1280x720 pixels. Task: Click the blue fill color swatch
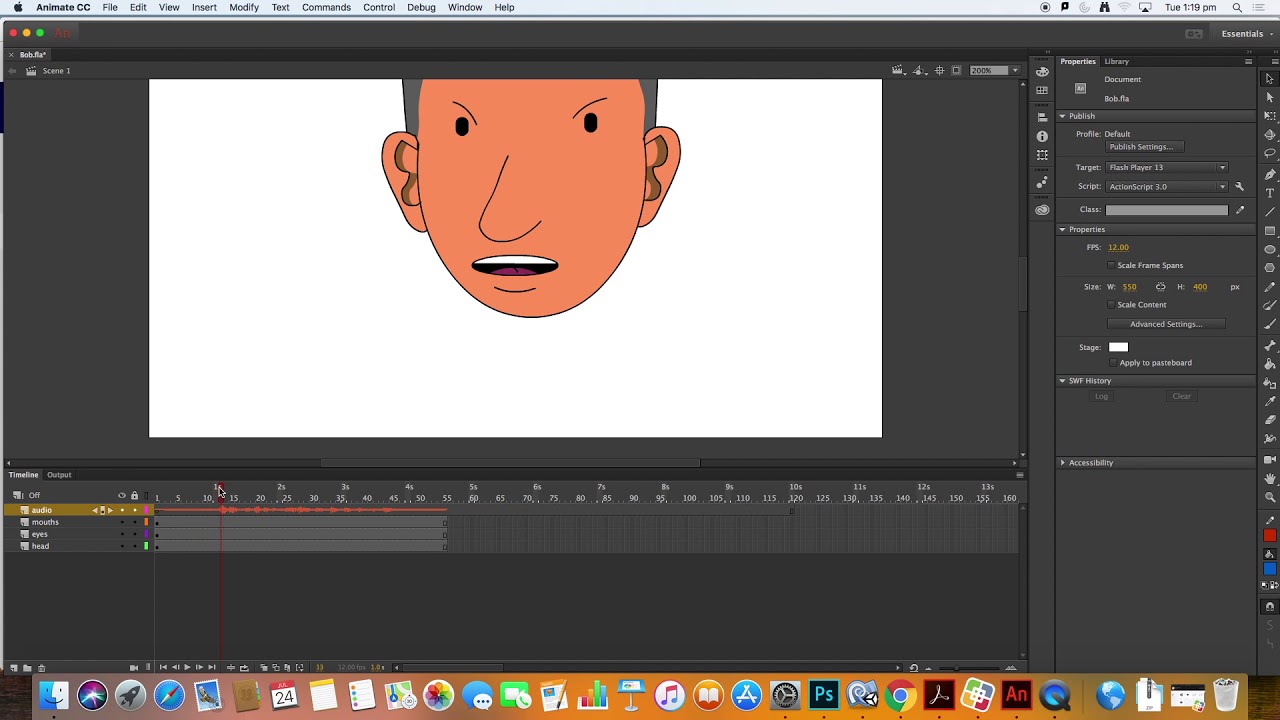[x=1270, y=569]
